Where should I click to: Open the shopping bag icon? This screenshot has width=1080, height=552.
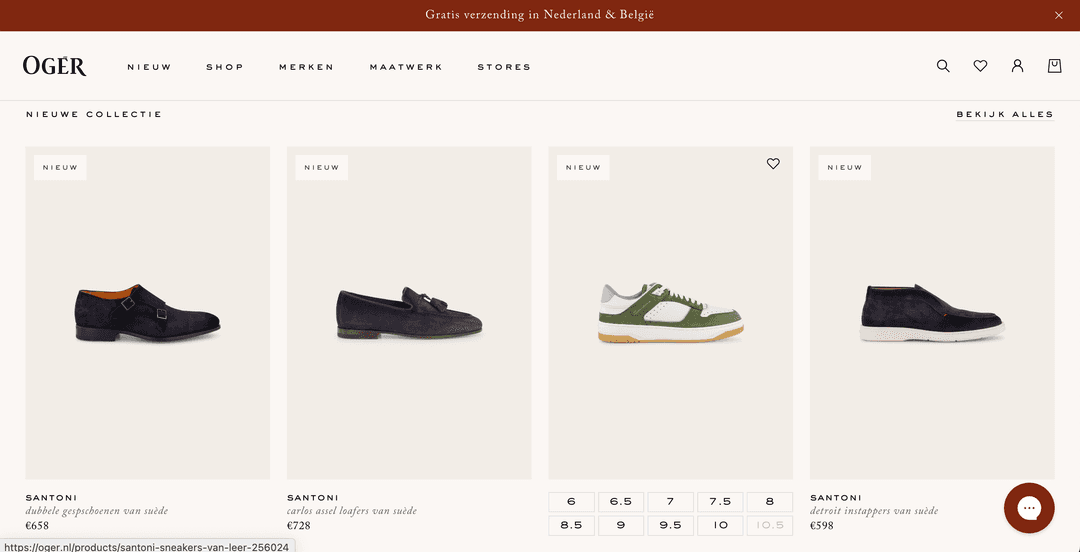click(1055, 66)
